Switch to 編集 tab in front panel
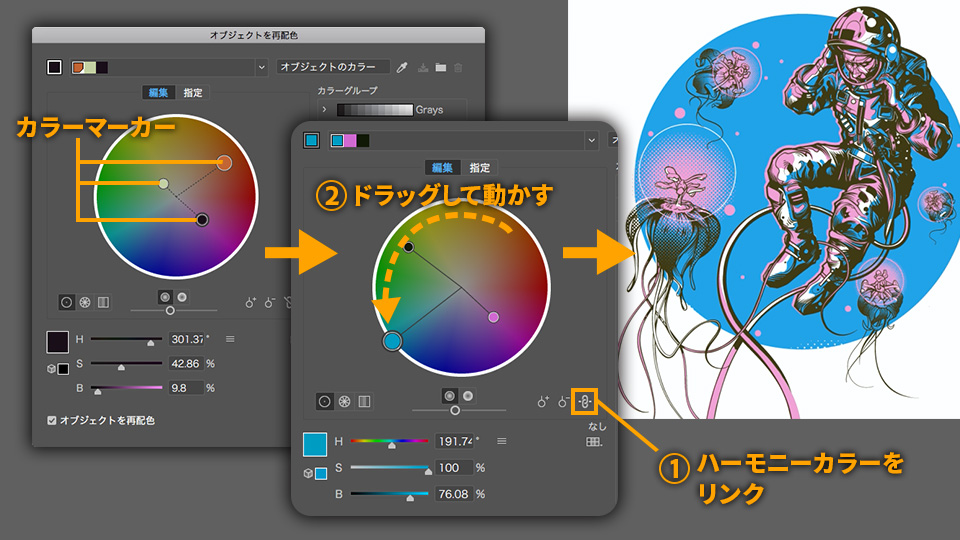The image size is (960, 540). [x=442, y=167]
